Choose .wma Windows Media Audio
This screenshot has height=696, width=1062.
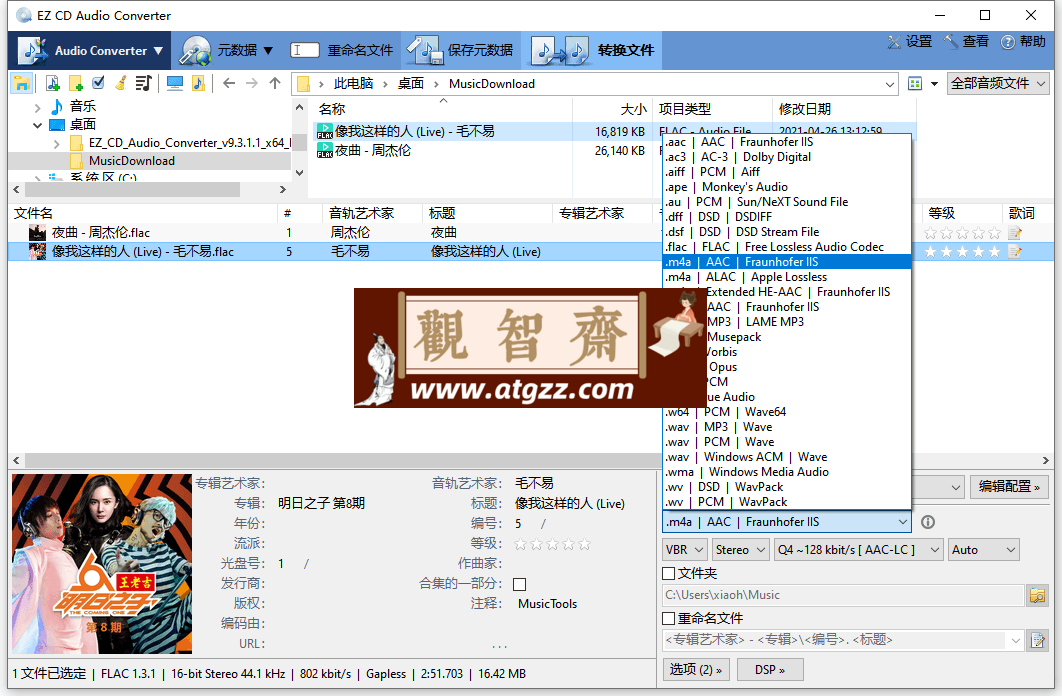(x=786, y=472)
